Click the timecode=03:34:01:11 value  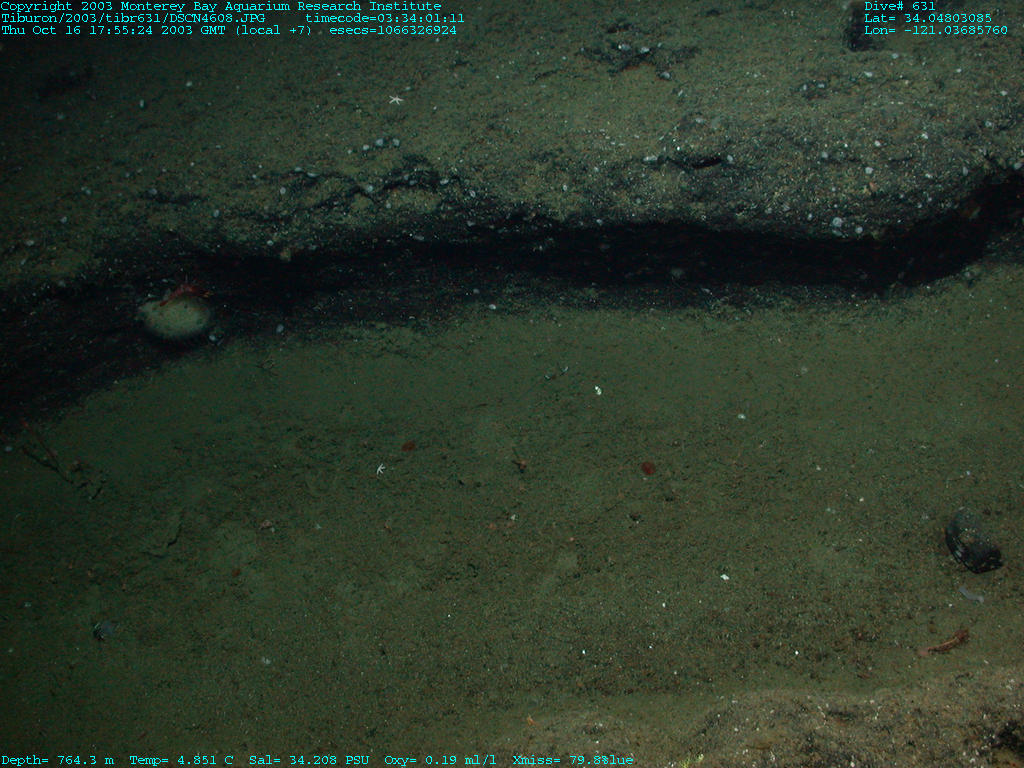click(385, 18)
